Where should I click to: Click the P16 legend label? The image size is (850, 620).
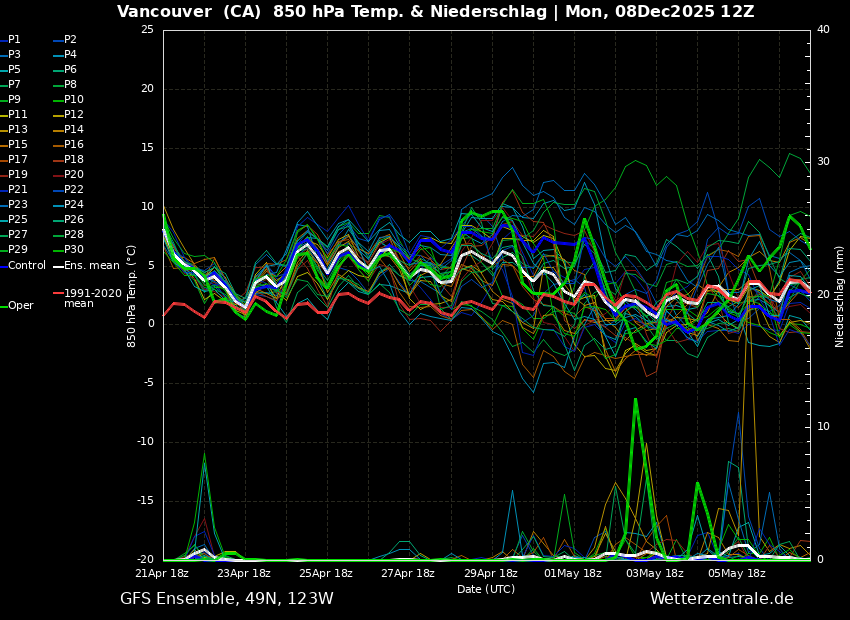74,145
